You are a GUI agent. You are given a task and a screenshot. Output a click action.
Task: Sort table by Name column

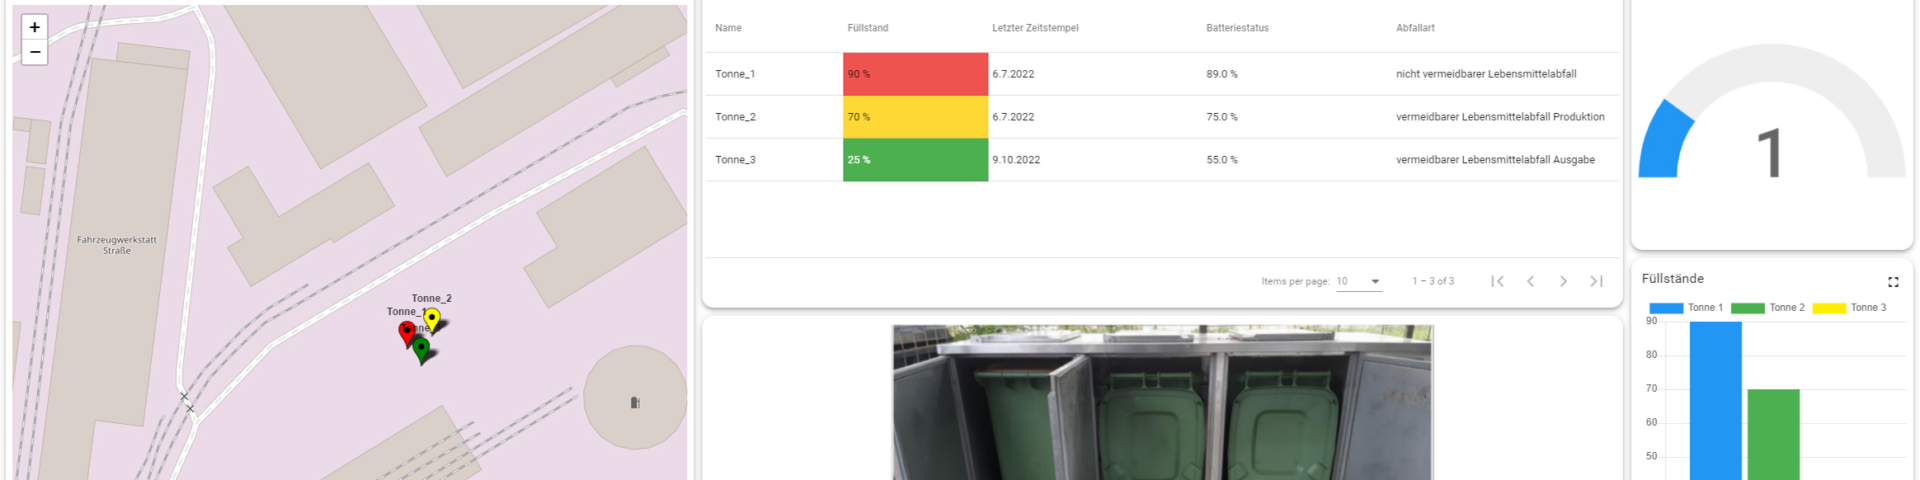728,28
